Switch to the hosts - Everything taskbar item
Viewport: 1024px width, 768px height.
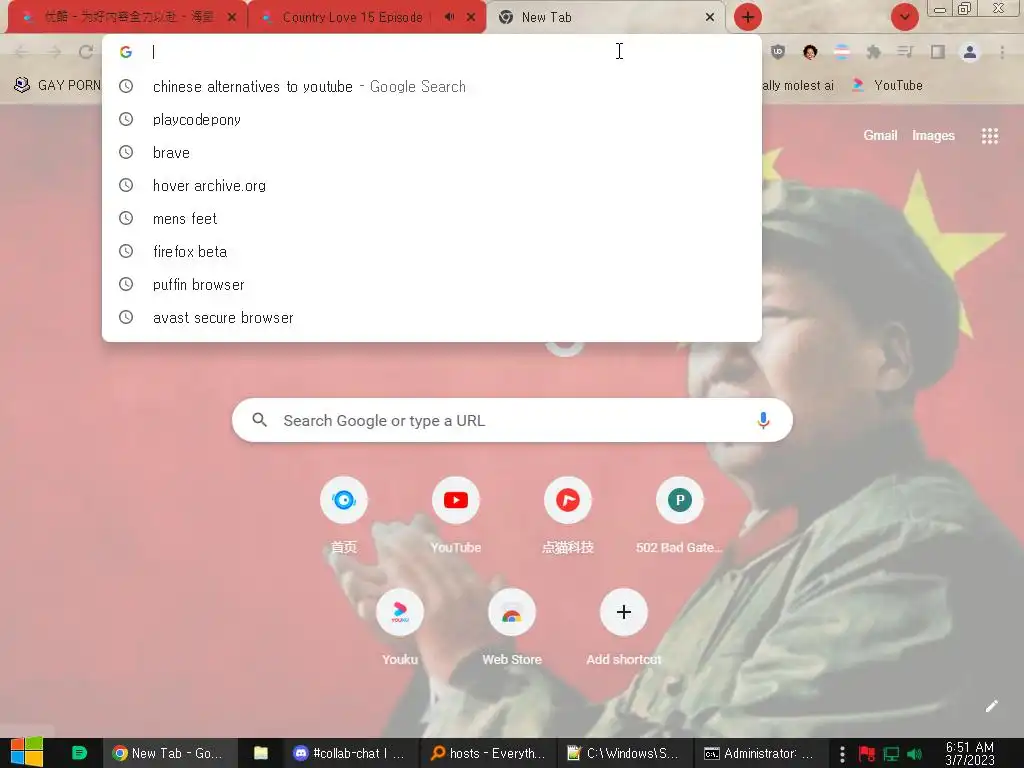[488, 753]
